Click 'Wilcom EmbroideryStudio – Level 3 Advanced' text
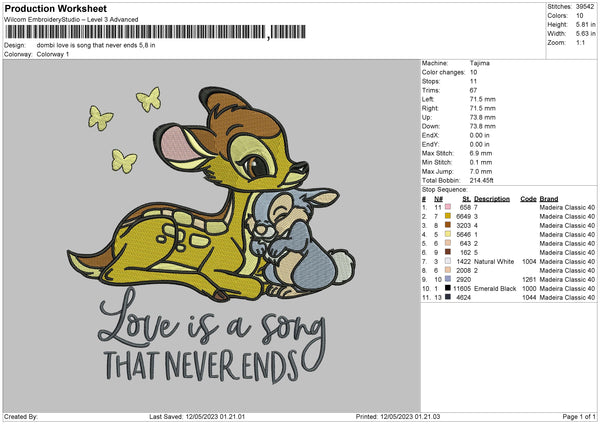 [x=71, y=20]
